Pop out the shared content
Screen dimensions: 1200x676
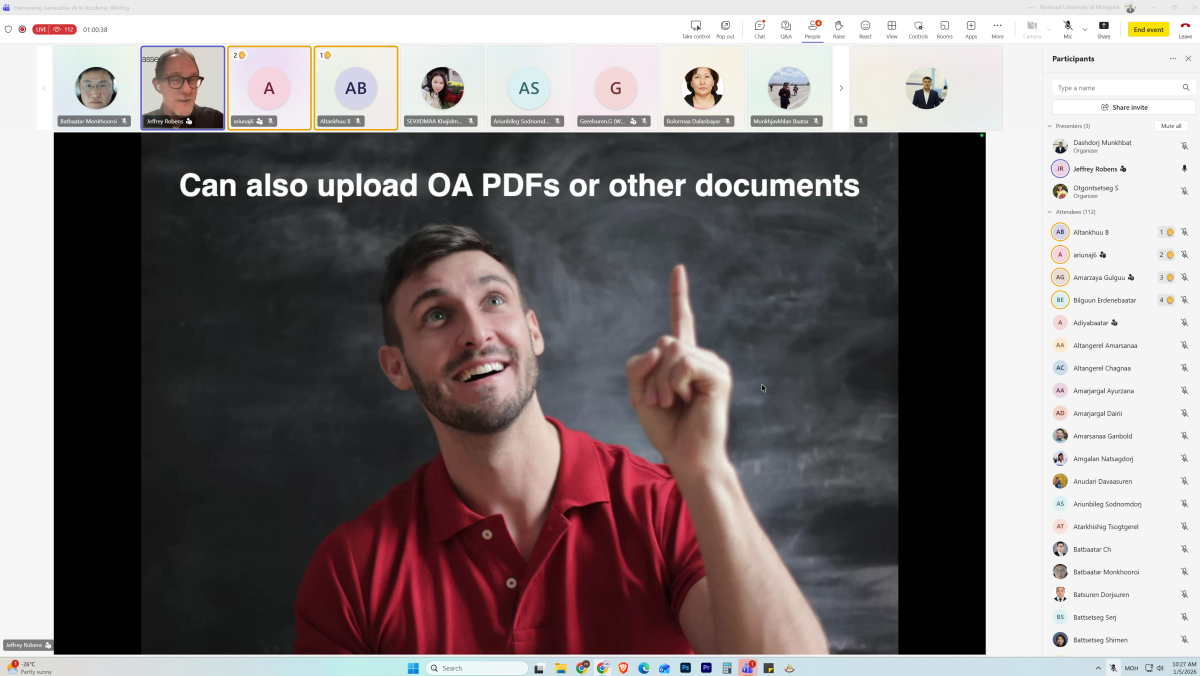725,28
